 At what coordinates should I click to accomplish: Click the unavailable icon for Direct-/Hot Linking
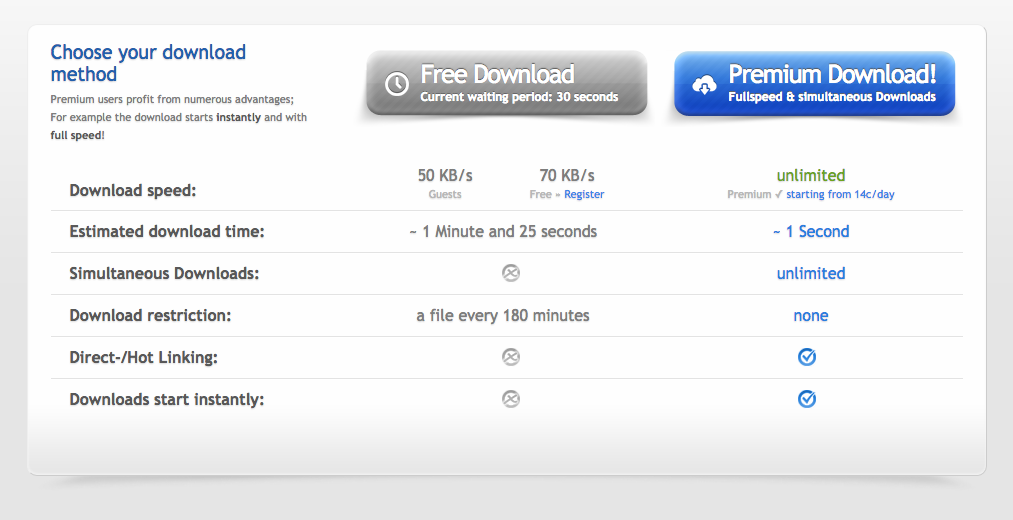[x=510, y=357]
